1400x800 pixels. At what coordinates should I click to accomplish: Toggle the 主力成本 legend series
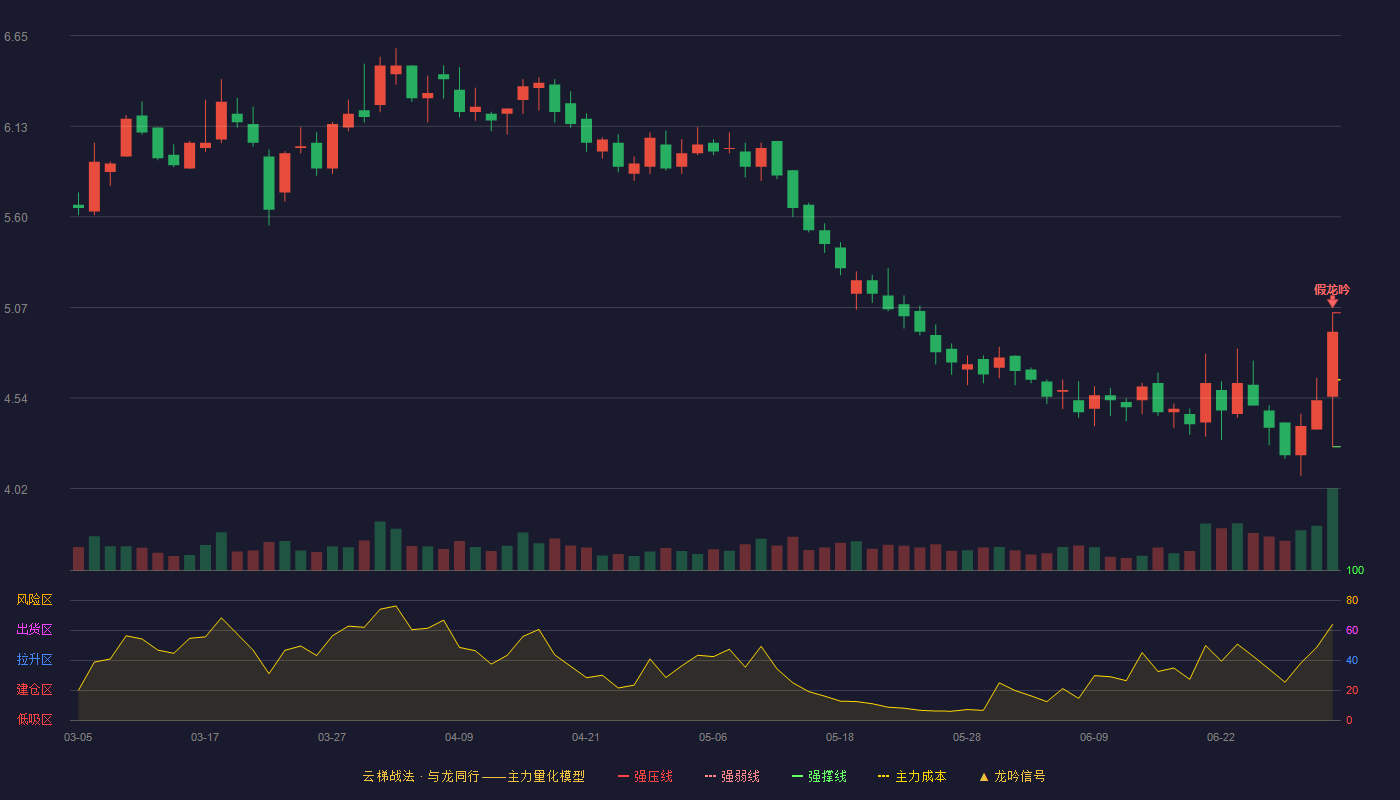912,776
